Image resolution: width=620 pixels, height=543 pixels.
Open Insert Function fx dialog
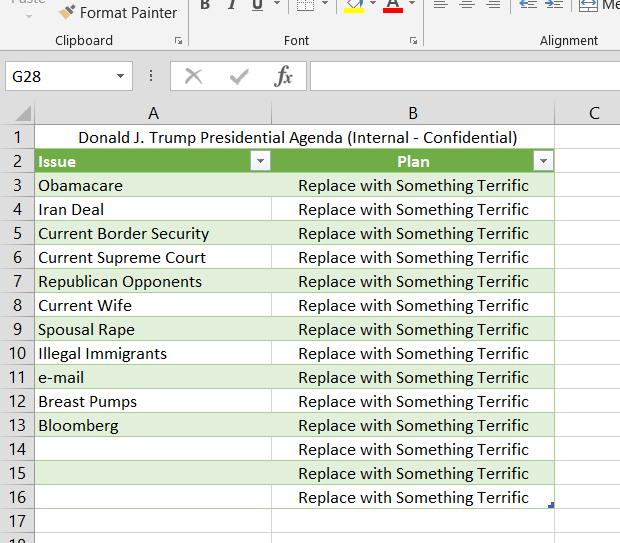tap(284, 76)
